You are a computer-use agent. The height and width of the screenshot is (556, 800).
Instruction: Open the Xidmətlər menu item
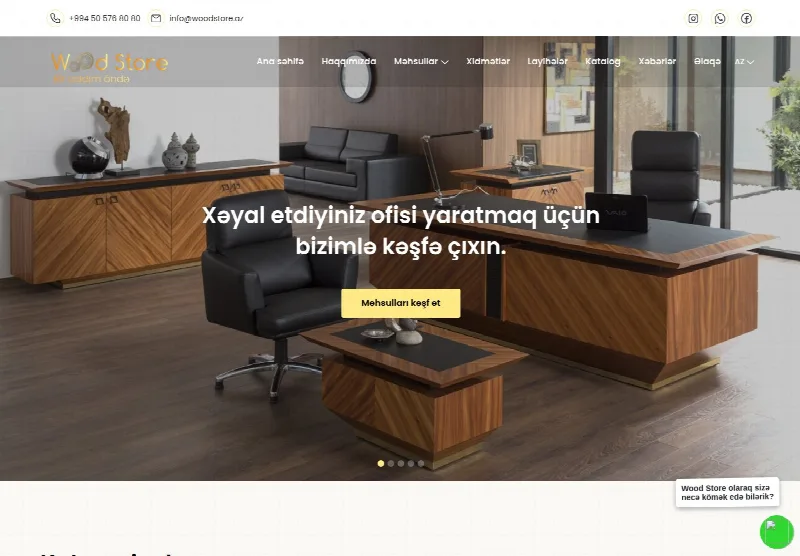coord(488,61)
